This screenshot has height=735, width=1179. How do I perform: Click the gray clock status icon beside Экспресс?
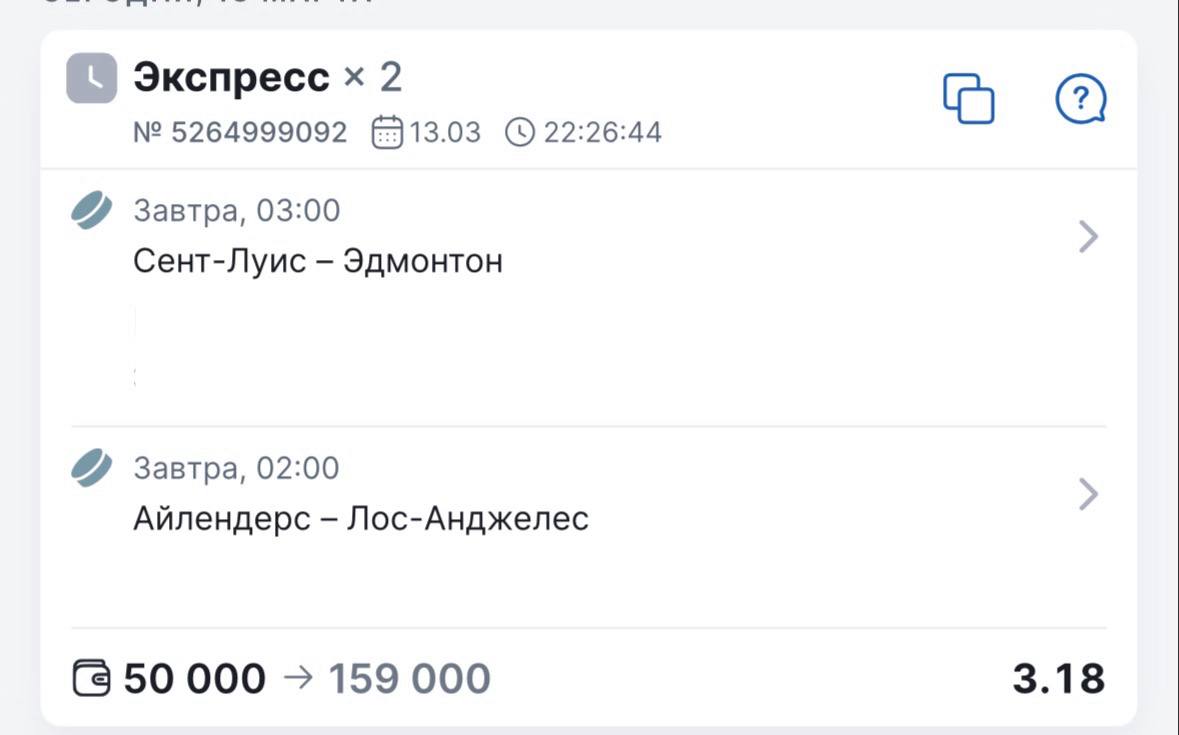point(92,78)
